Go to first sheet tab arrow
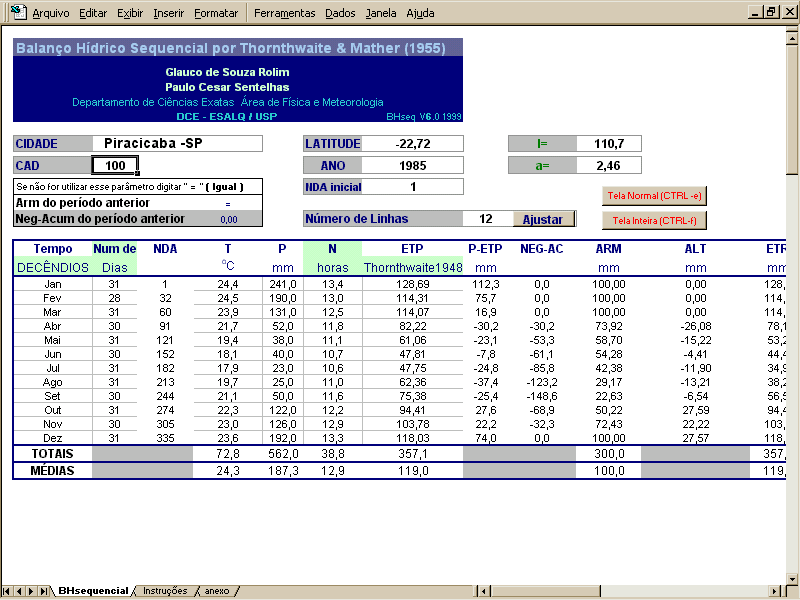The image size is (800, 600). 7,591
